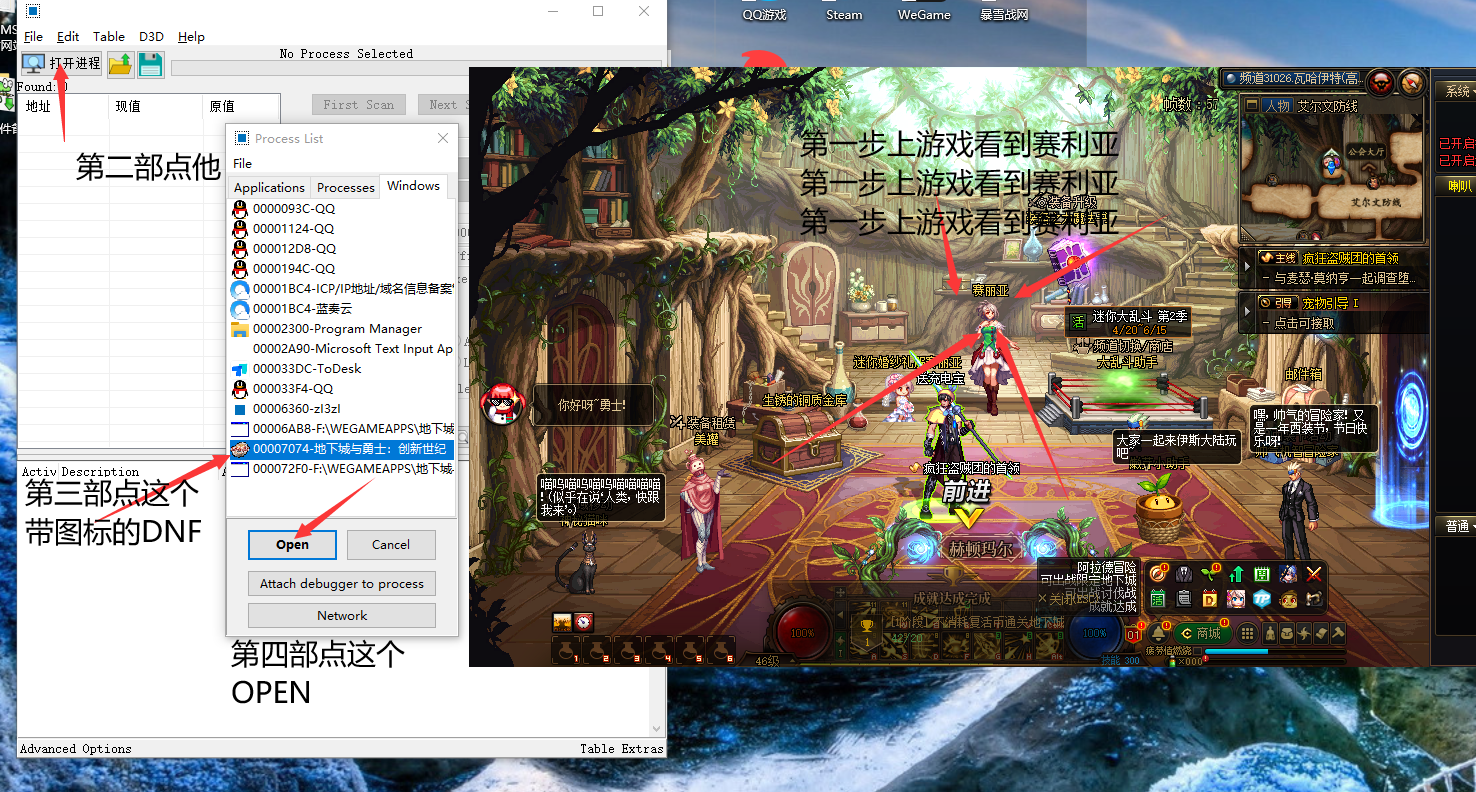The height and width of the screenshot is (792, 1476).
Task: Open the 系统 chat channel dropdown
Action: coord(1454,91)
